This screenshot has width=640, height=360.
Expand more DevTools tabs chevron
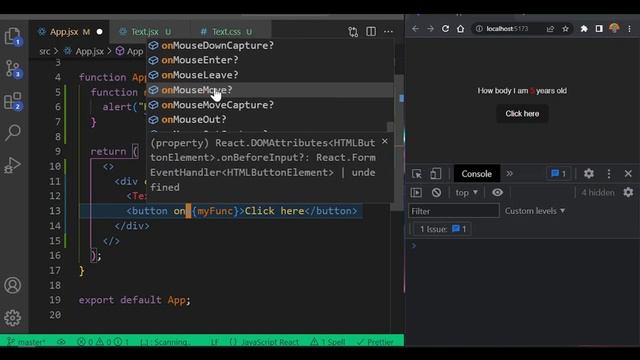[x=509, y=173]
